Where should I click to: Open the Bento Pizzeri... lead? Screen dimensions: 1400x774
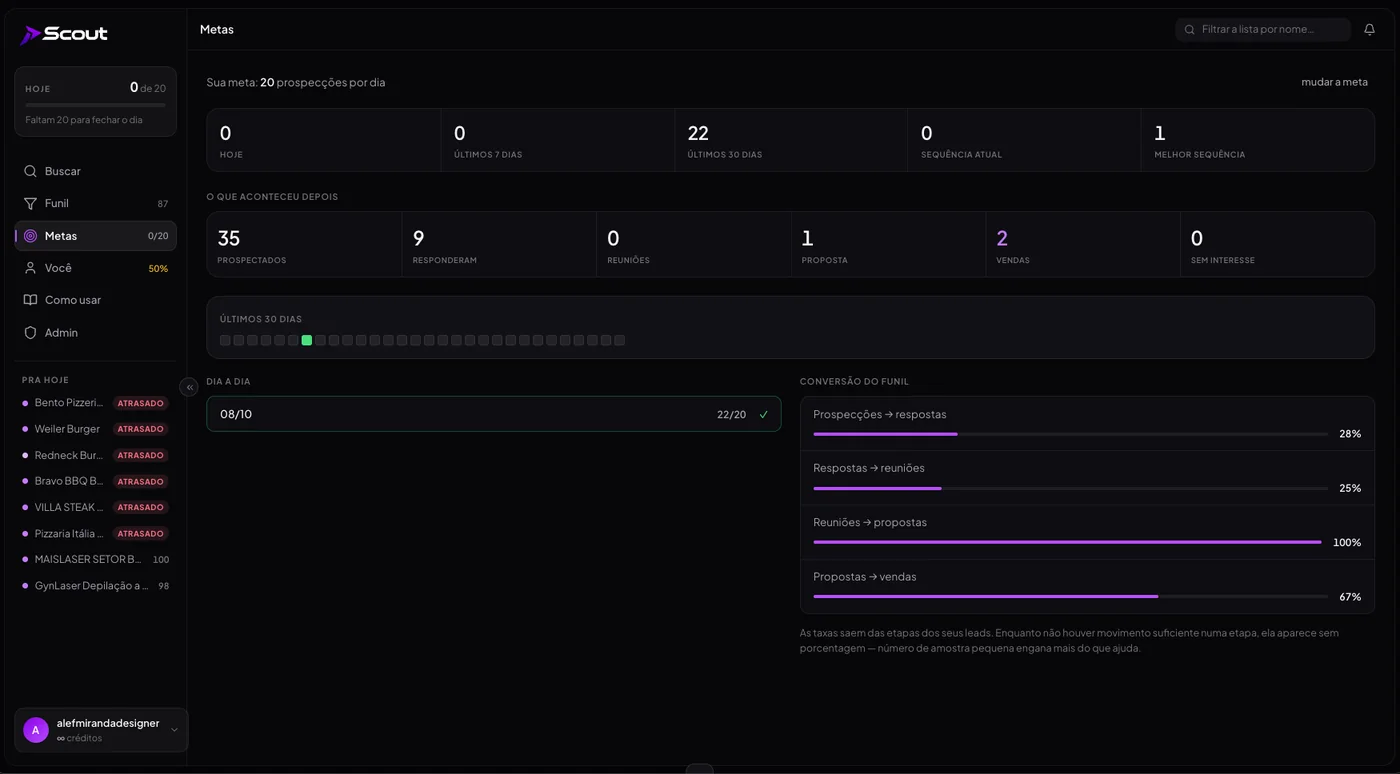click(95, 403)
